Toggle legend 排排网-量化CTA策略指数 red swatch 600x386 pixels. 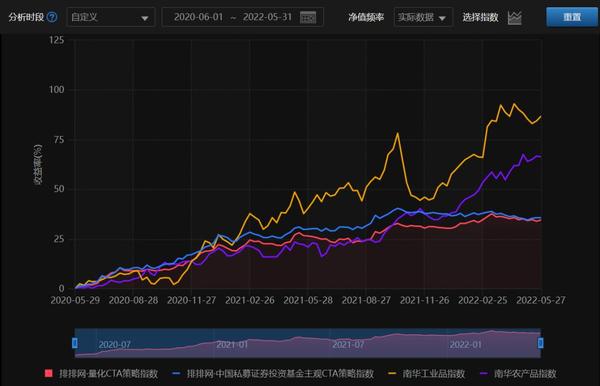(x=49, y=373)
